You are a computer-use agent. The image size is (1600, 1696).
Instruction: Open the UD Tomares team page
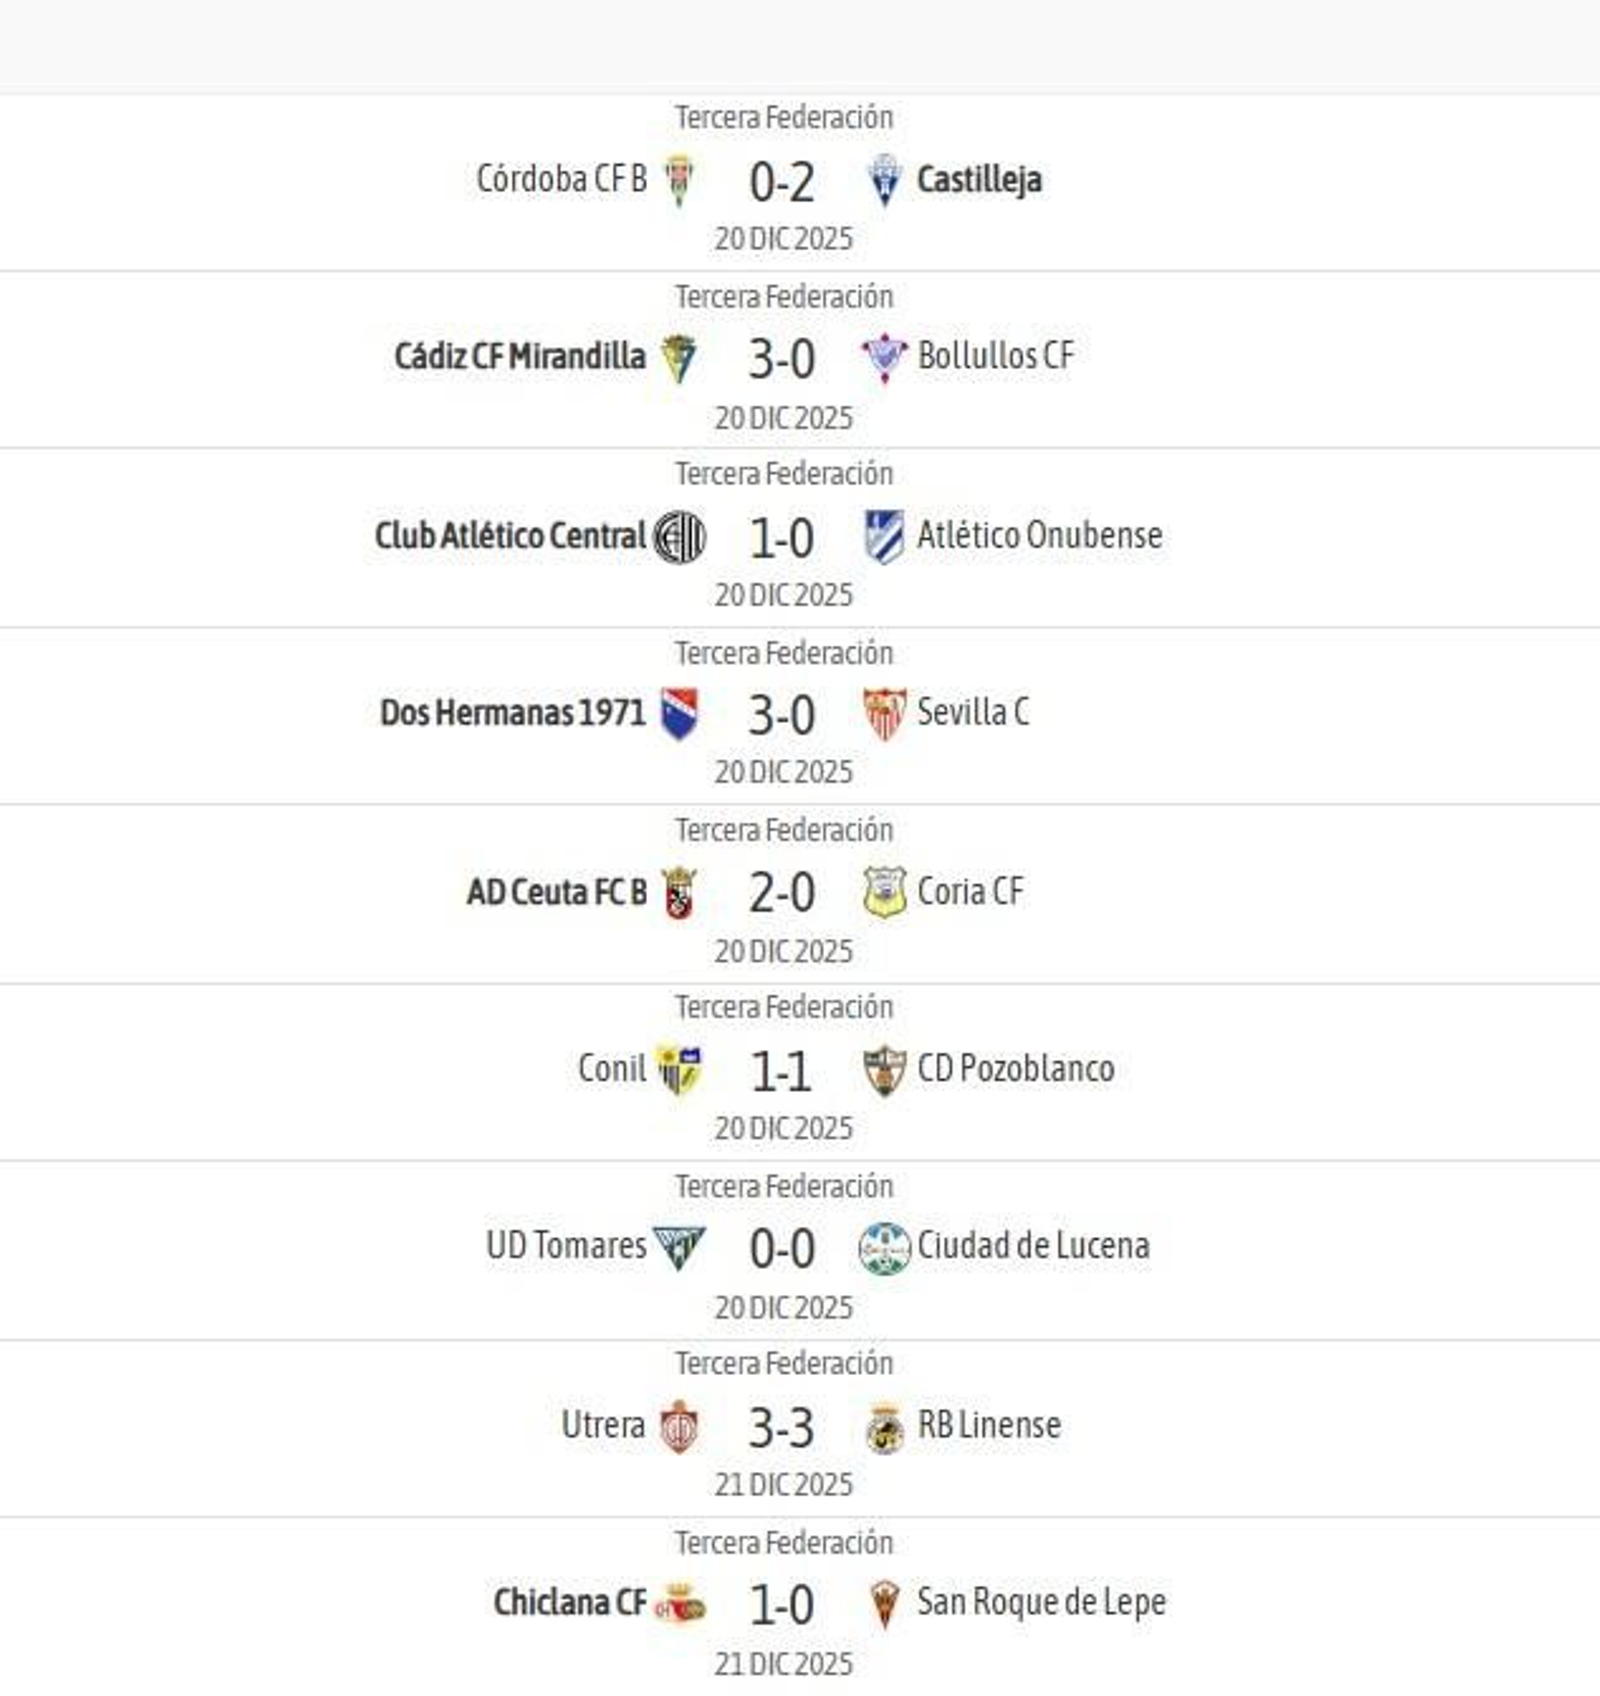coord(572,1245)
